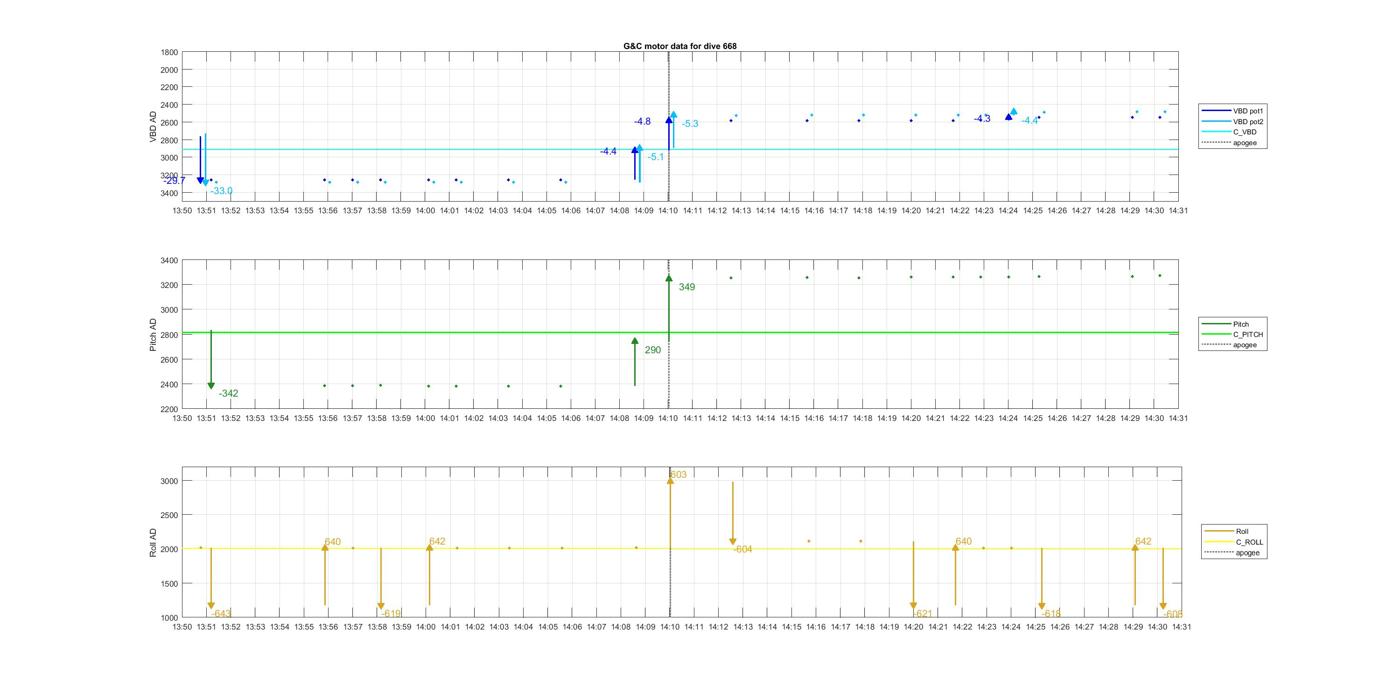Select 'apogee' entry in the Roll legend
This screenshot has height=693, width=1400.
click(x=1248, y=552)
